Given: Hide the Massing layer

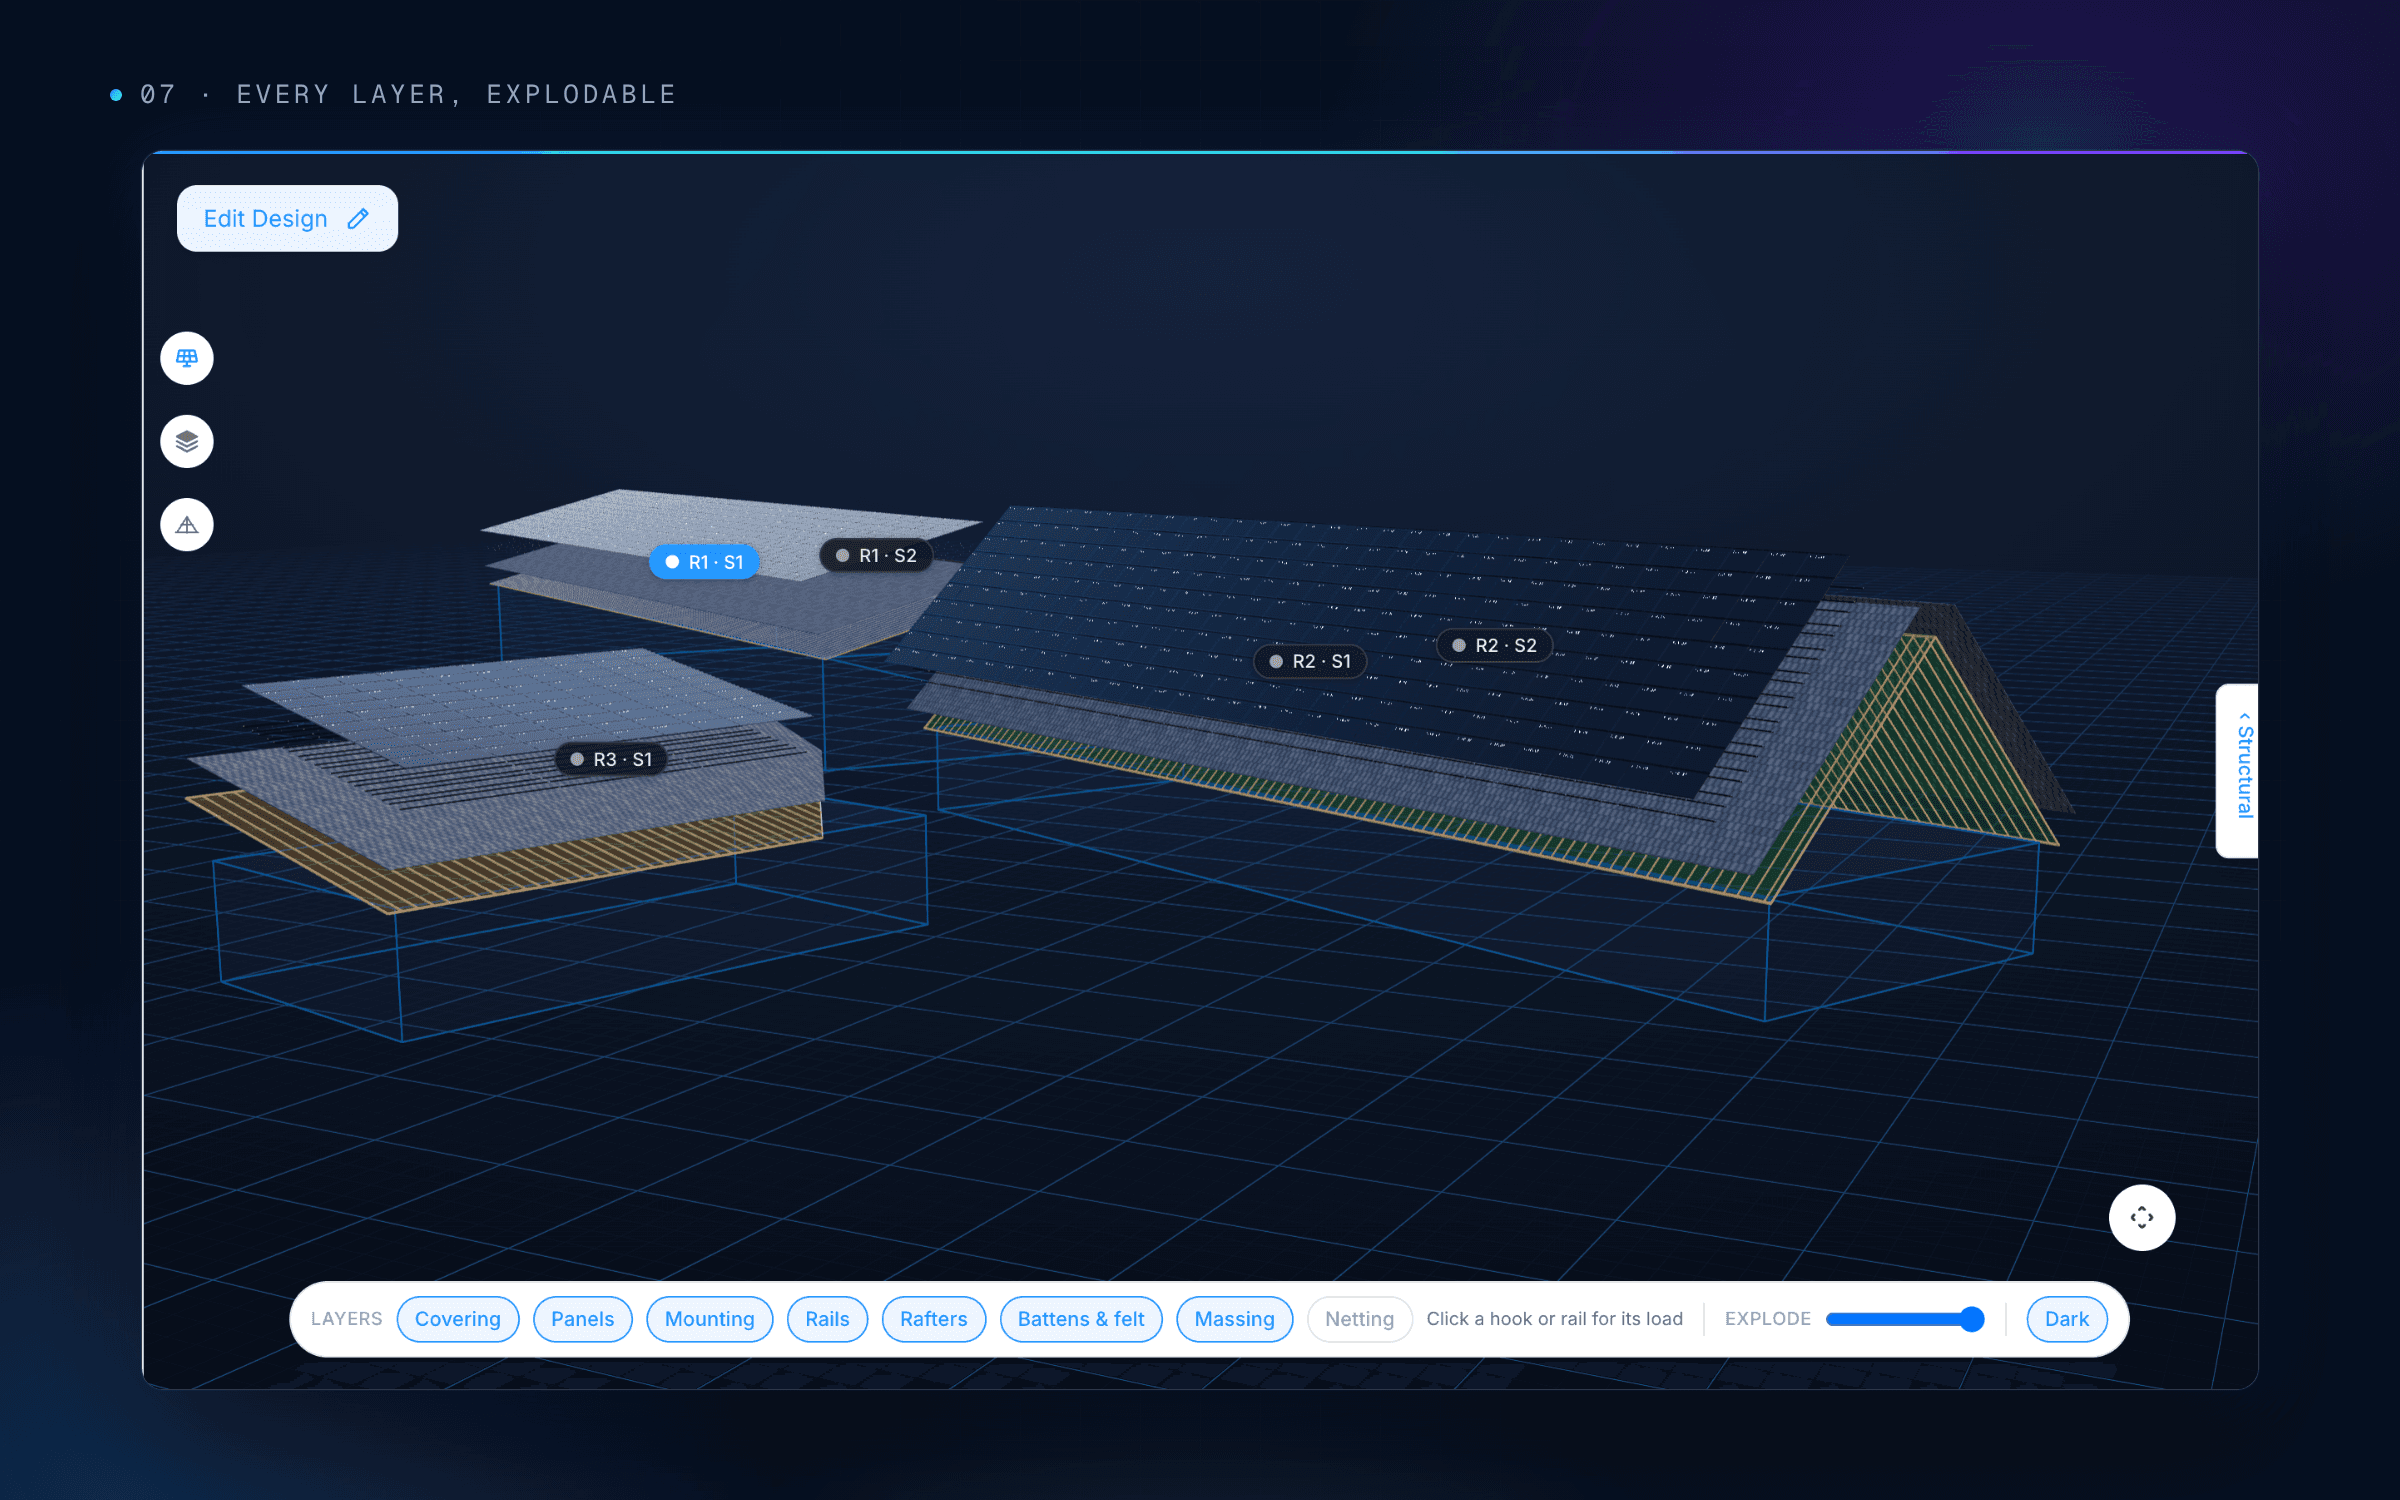Looking at the screenshot, I should (x=1235, y=1319).
